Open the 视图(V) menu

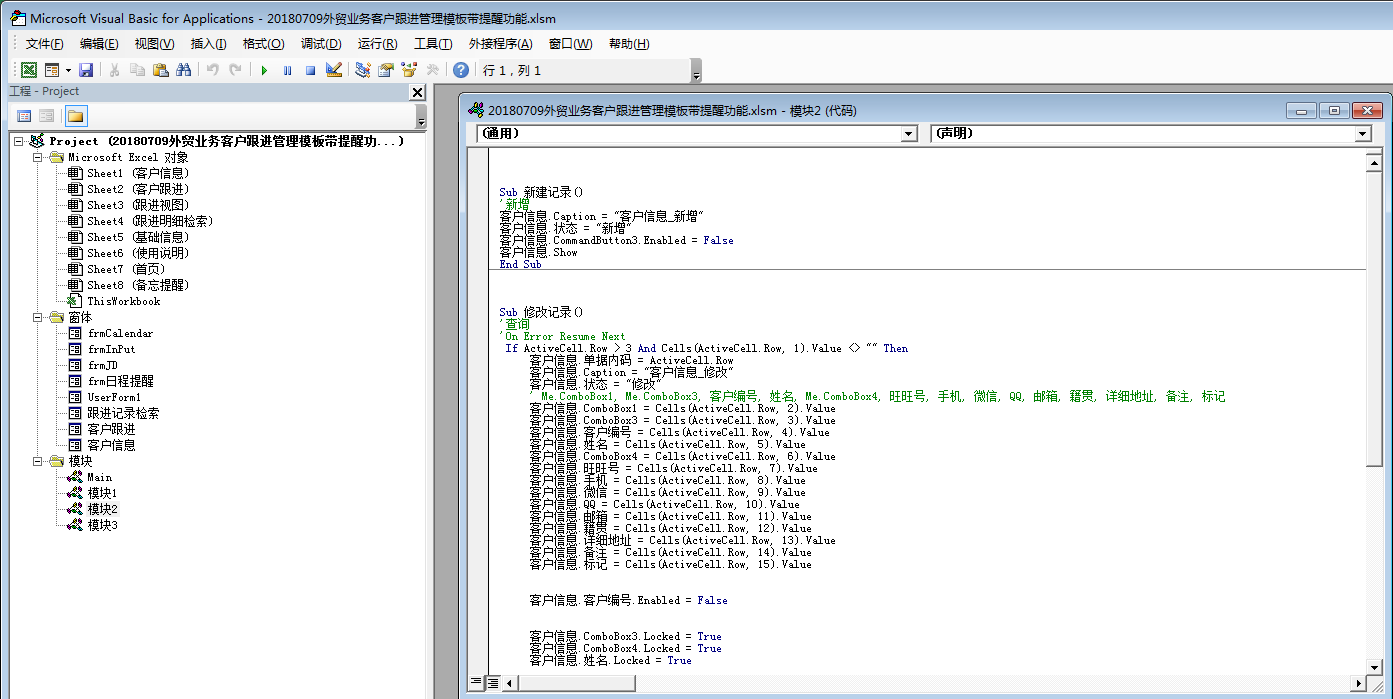[x=154, y=44]
